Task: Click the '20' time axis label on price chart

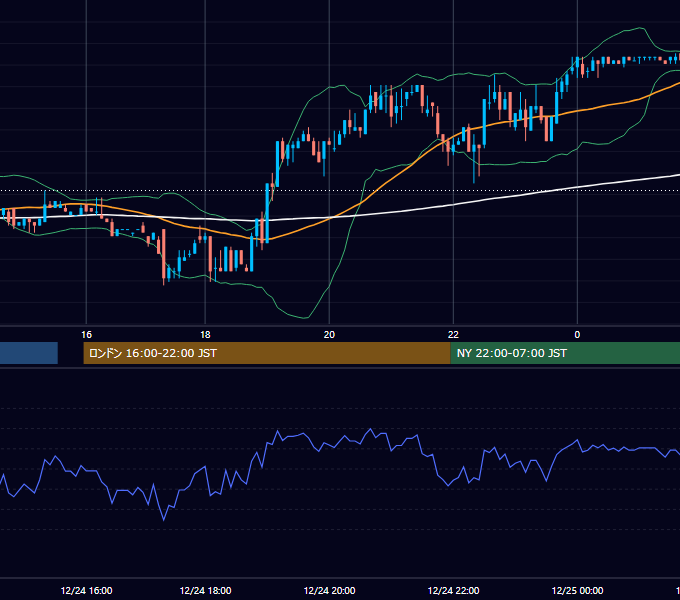Action: 329,335
